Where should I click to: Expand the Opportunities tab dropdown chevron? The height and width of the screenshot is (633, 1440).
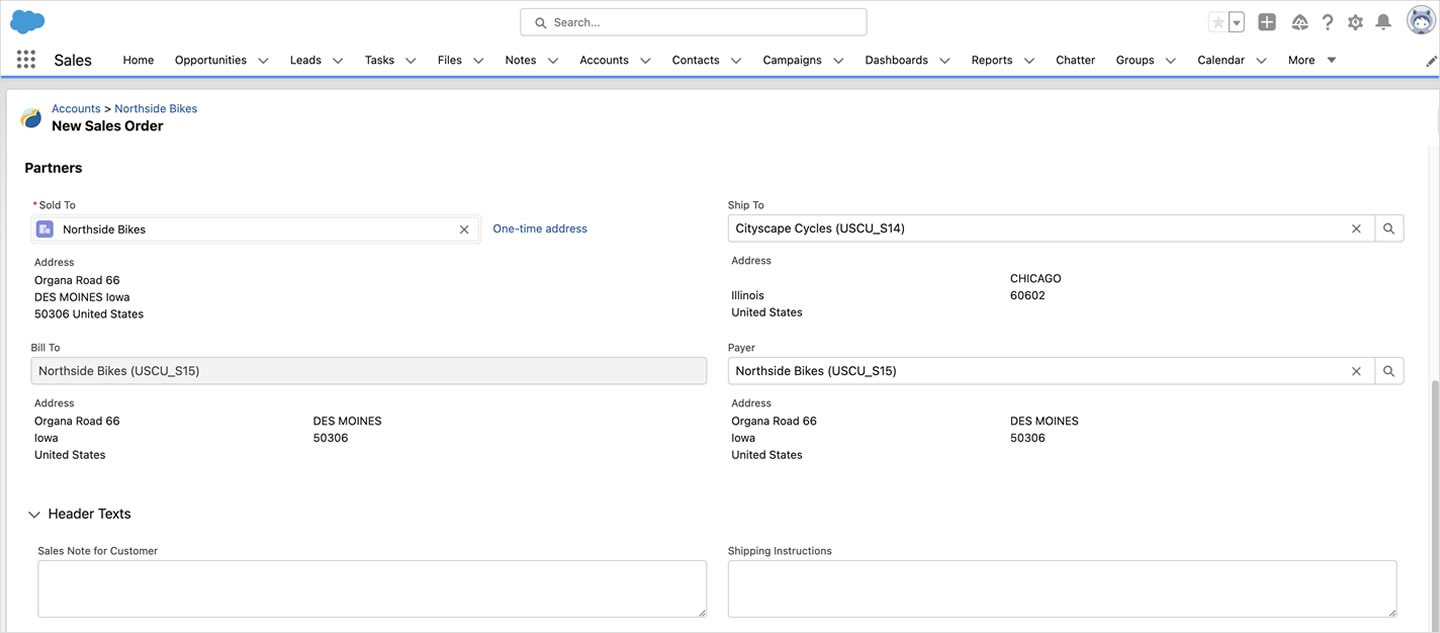[263, 61]
